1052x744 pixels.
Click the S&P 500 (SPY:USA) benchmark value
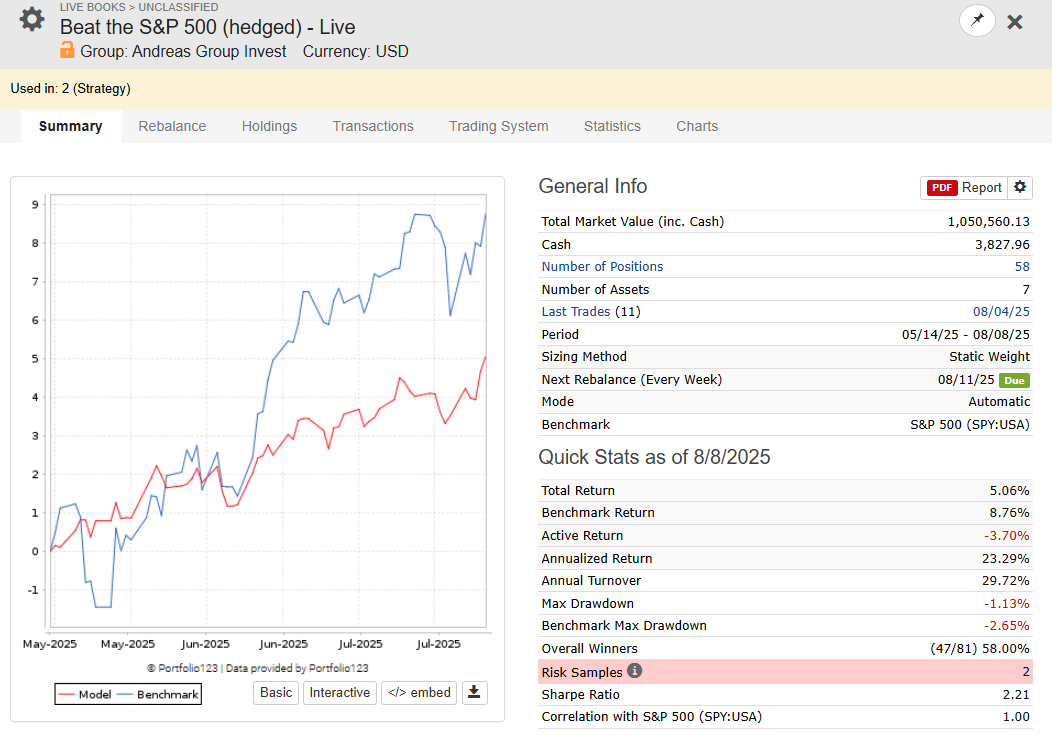coord(969,425)
